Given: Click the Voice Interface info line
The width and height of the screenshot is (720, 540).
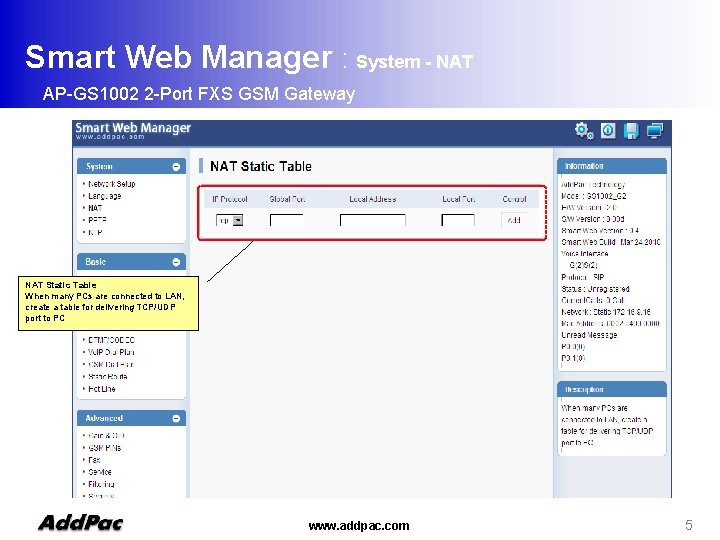Looking at the screenshot, I should 585,253.
